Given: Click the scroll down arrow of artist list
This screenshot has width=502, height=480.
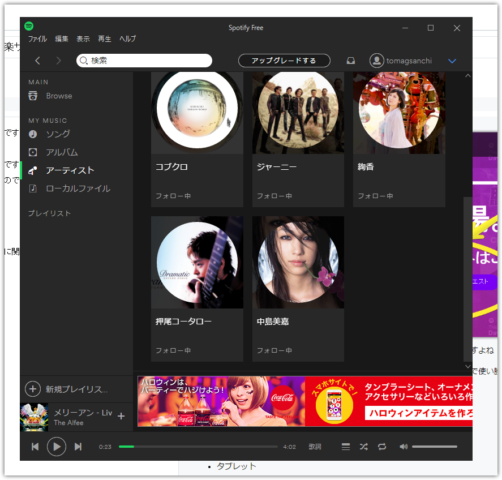Looking at the screenshot, I should (x=468, y=366).
